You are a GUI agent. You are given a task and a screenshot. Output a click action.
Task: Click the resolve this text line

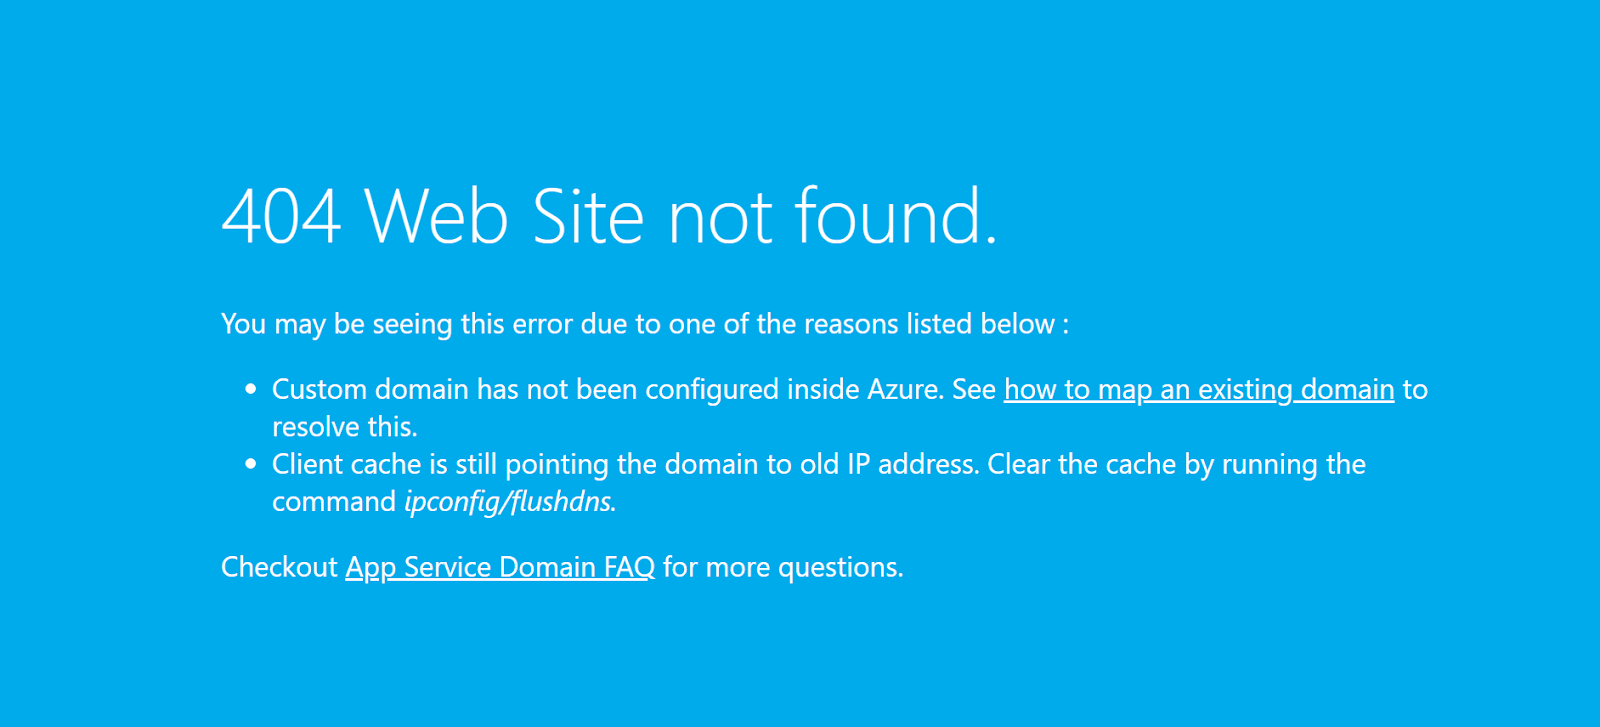(x=345, y=427)
